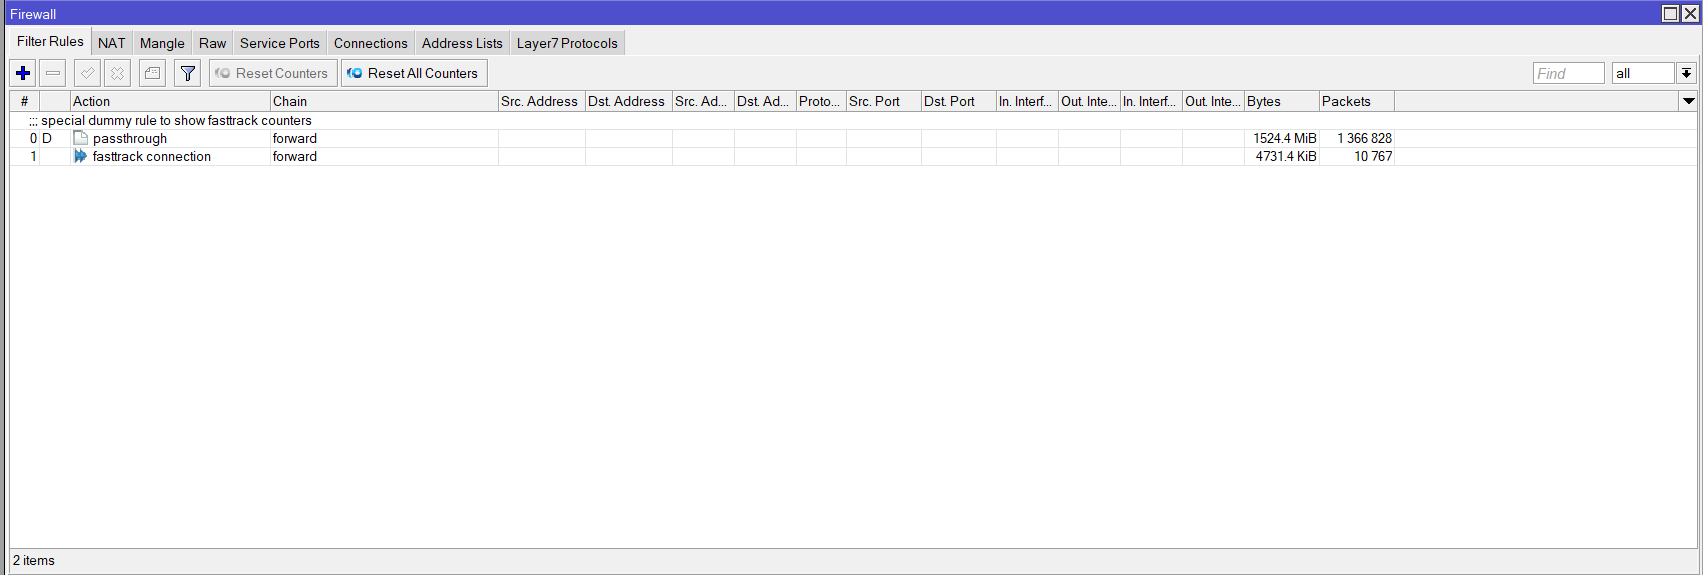
Task: Expand the columns dropdown arrow in header
Action: point(1688,101)
